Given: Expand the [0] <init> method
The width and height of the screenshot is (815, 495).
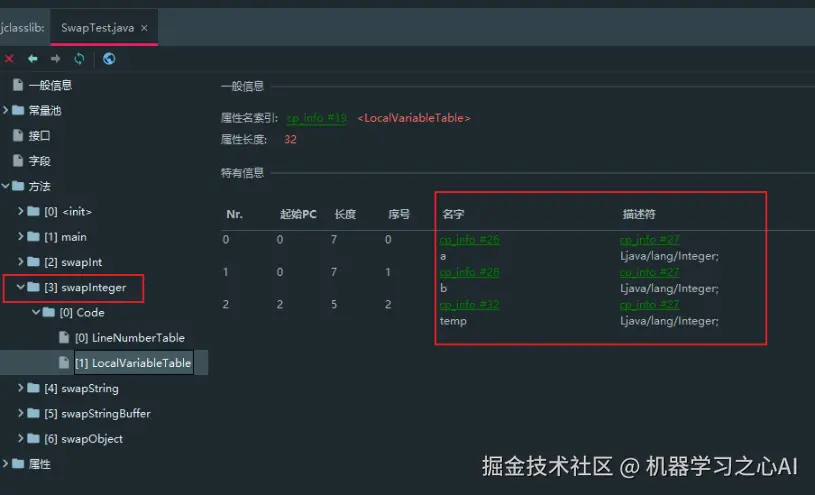Looking at the screenshot, I should point(21,211).
